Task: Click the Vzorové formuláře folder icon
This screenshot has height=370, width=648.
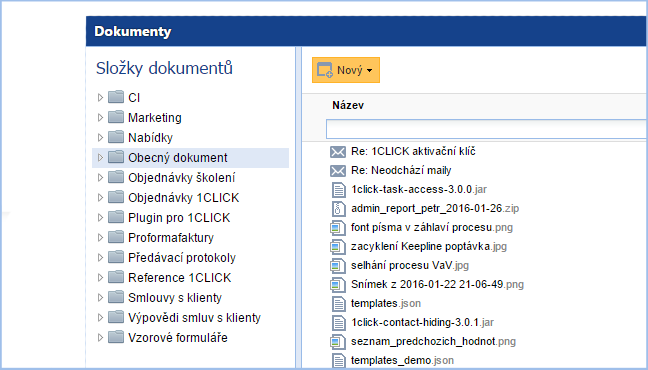Action: tap(116, 337)
